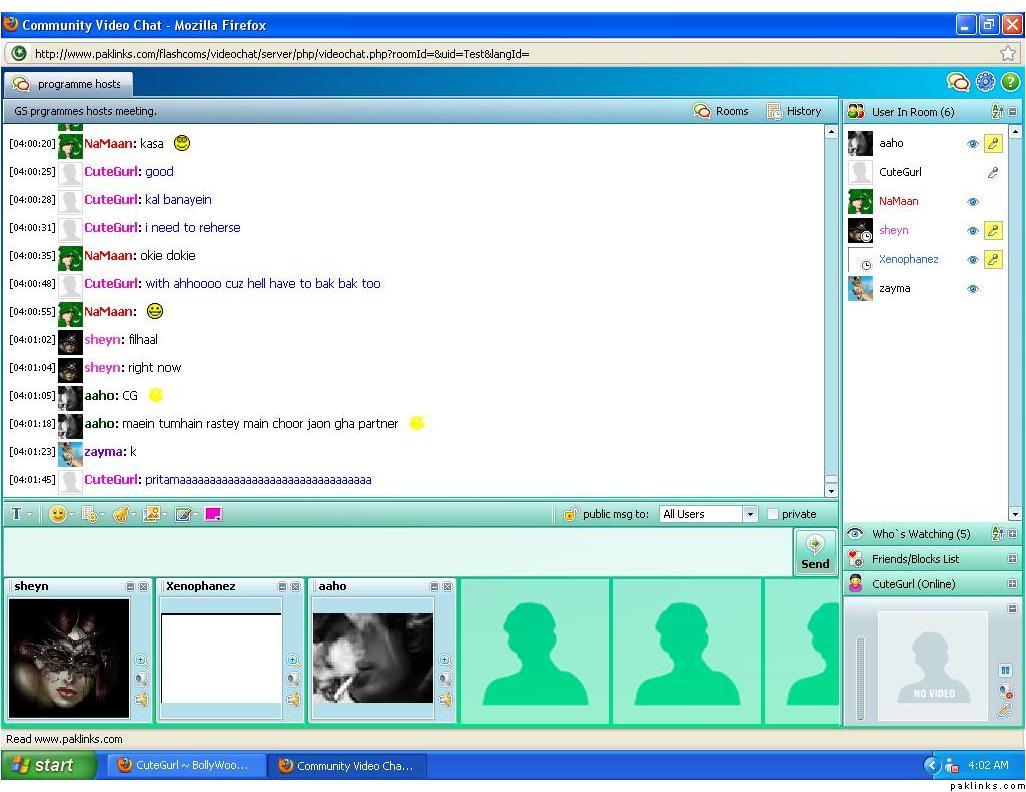Image resolution: width=1026 pixels, height=792 pixels.
Task: Toggle the eye icon next to NaMaan
Action: pos(972,202)
